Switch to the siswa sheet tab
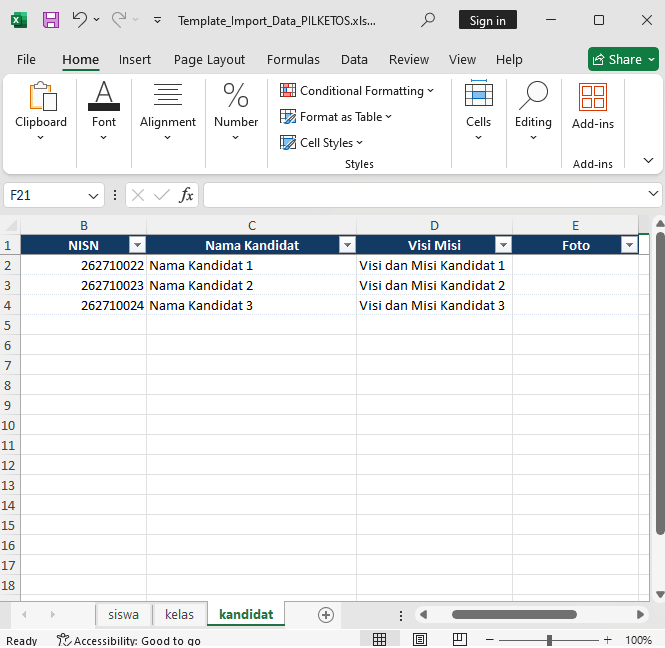 (x=123, y=614)
